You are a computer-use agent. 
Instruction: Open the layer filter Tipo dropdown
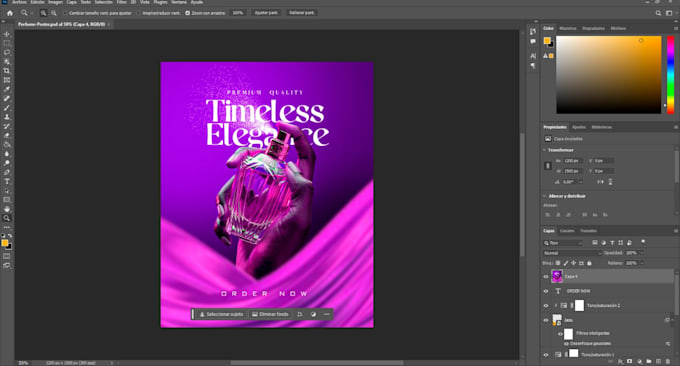[562, 243]
